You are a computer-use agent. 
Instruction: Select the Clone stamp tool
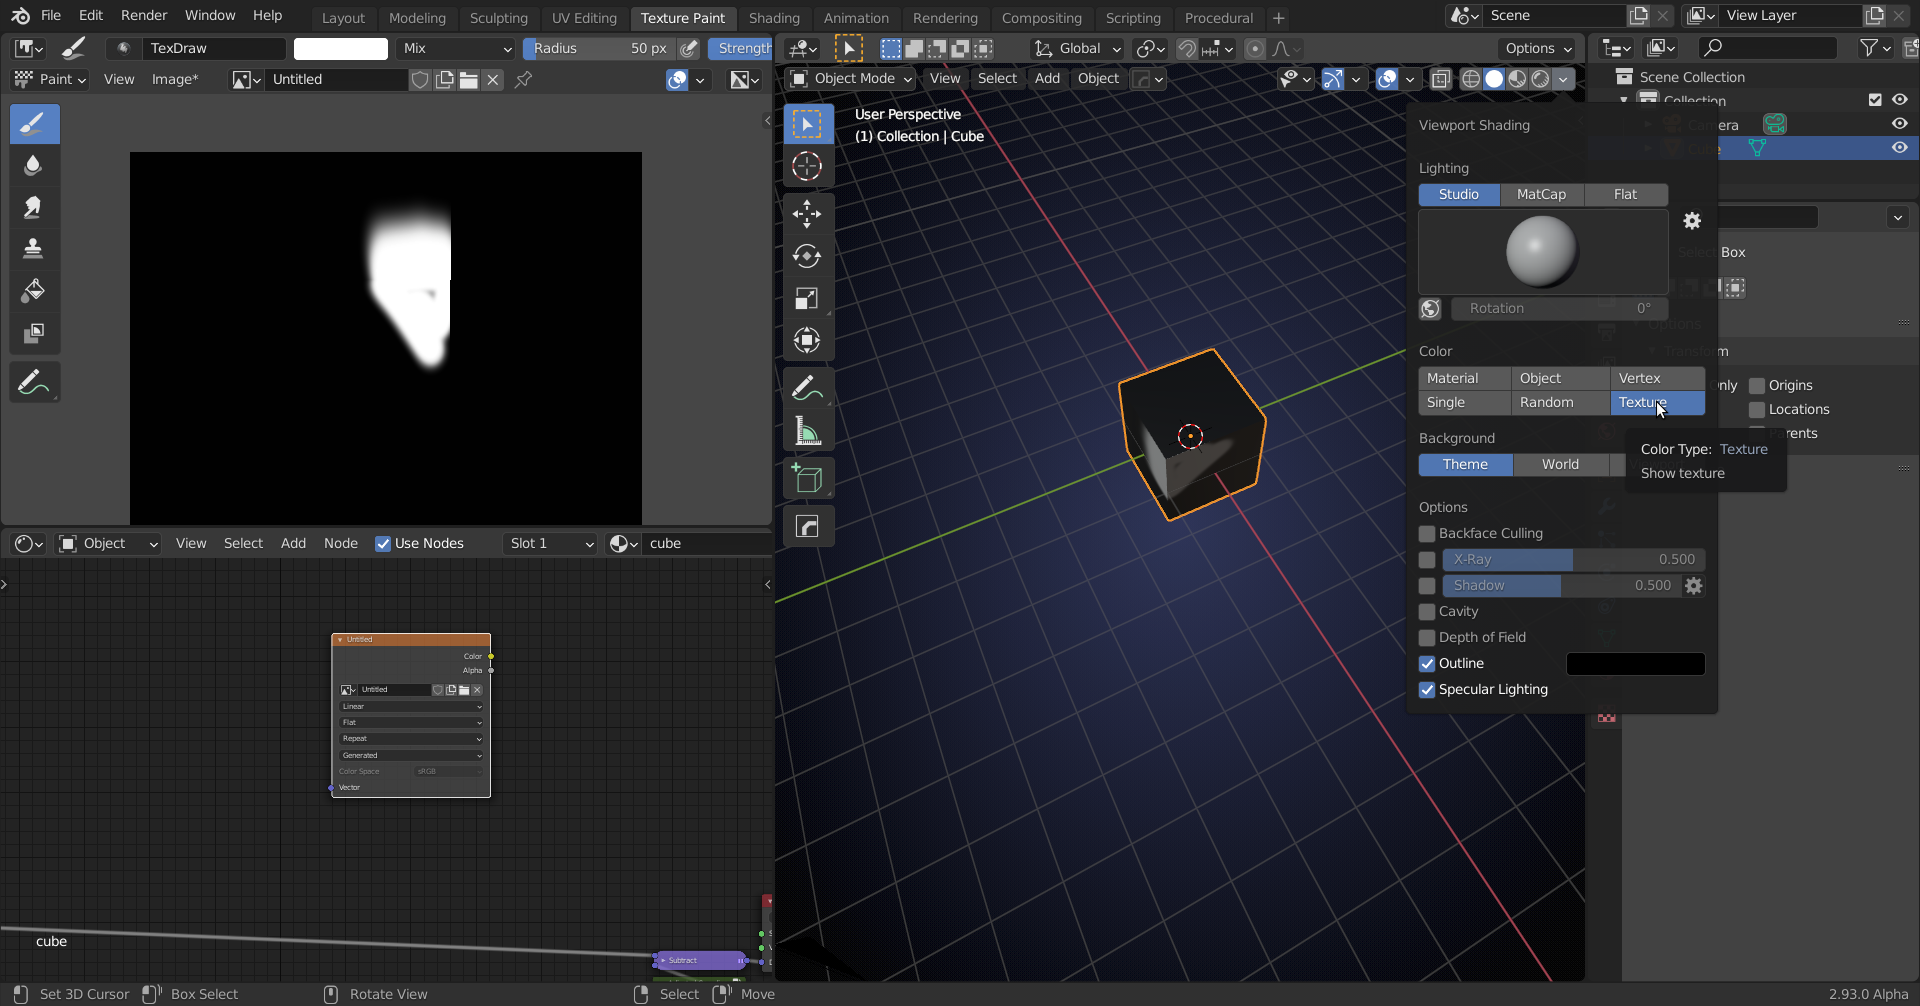click(33, 249)
